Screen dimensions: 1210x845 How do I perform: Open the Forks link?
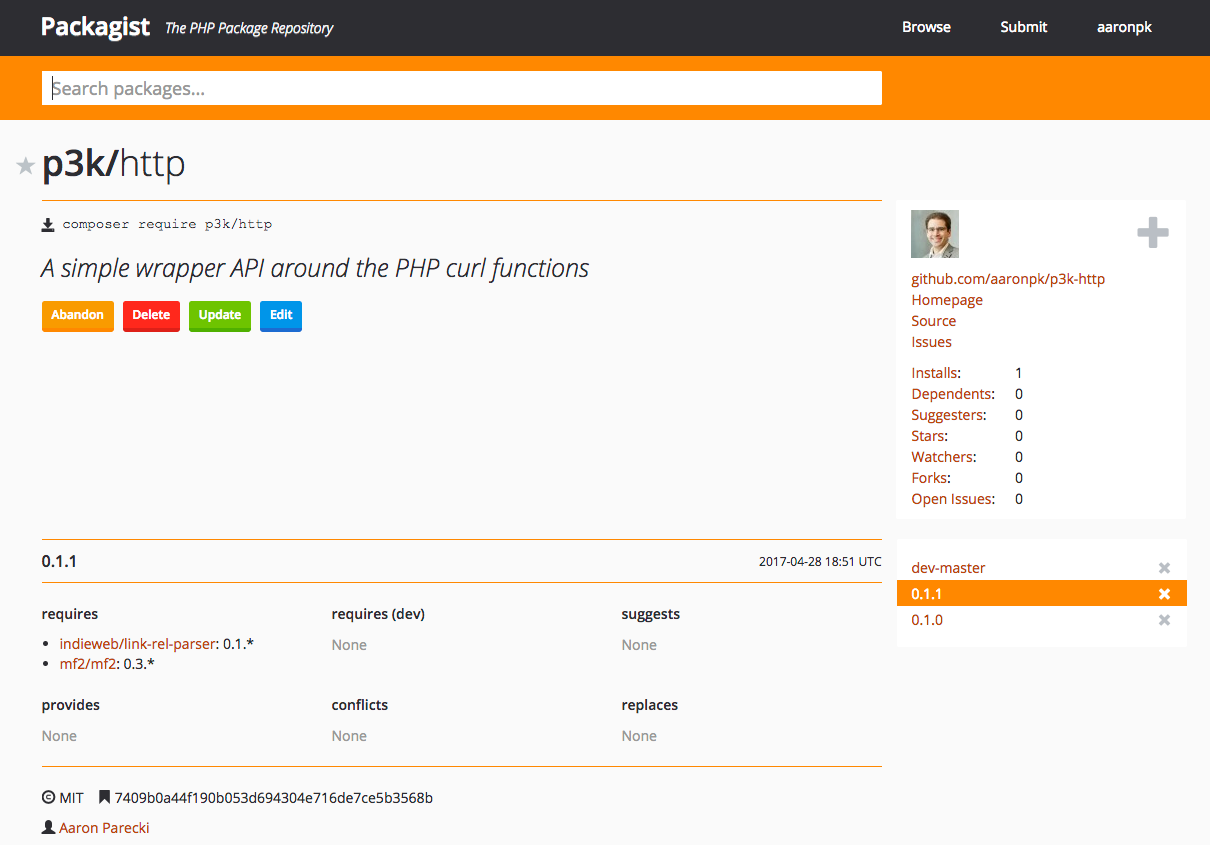coord(929,478)
